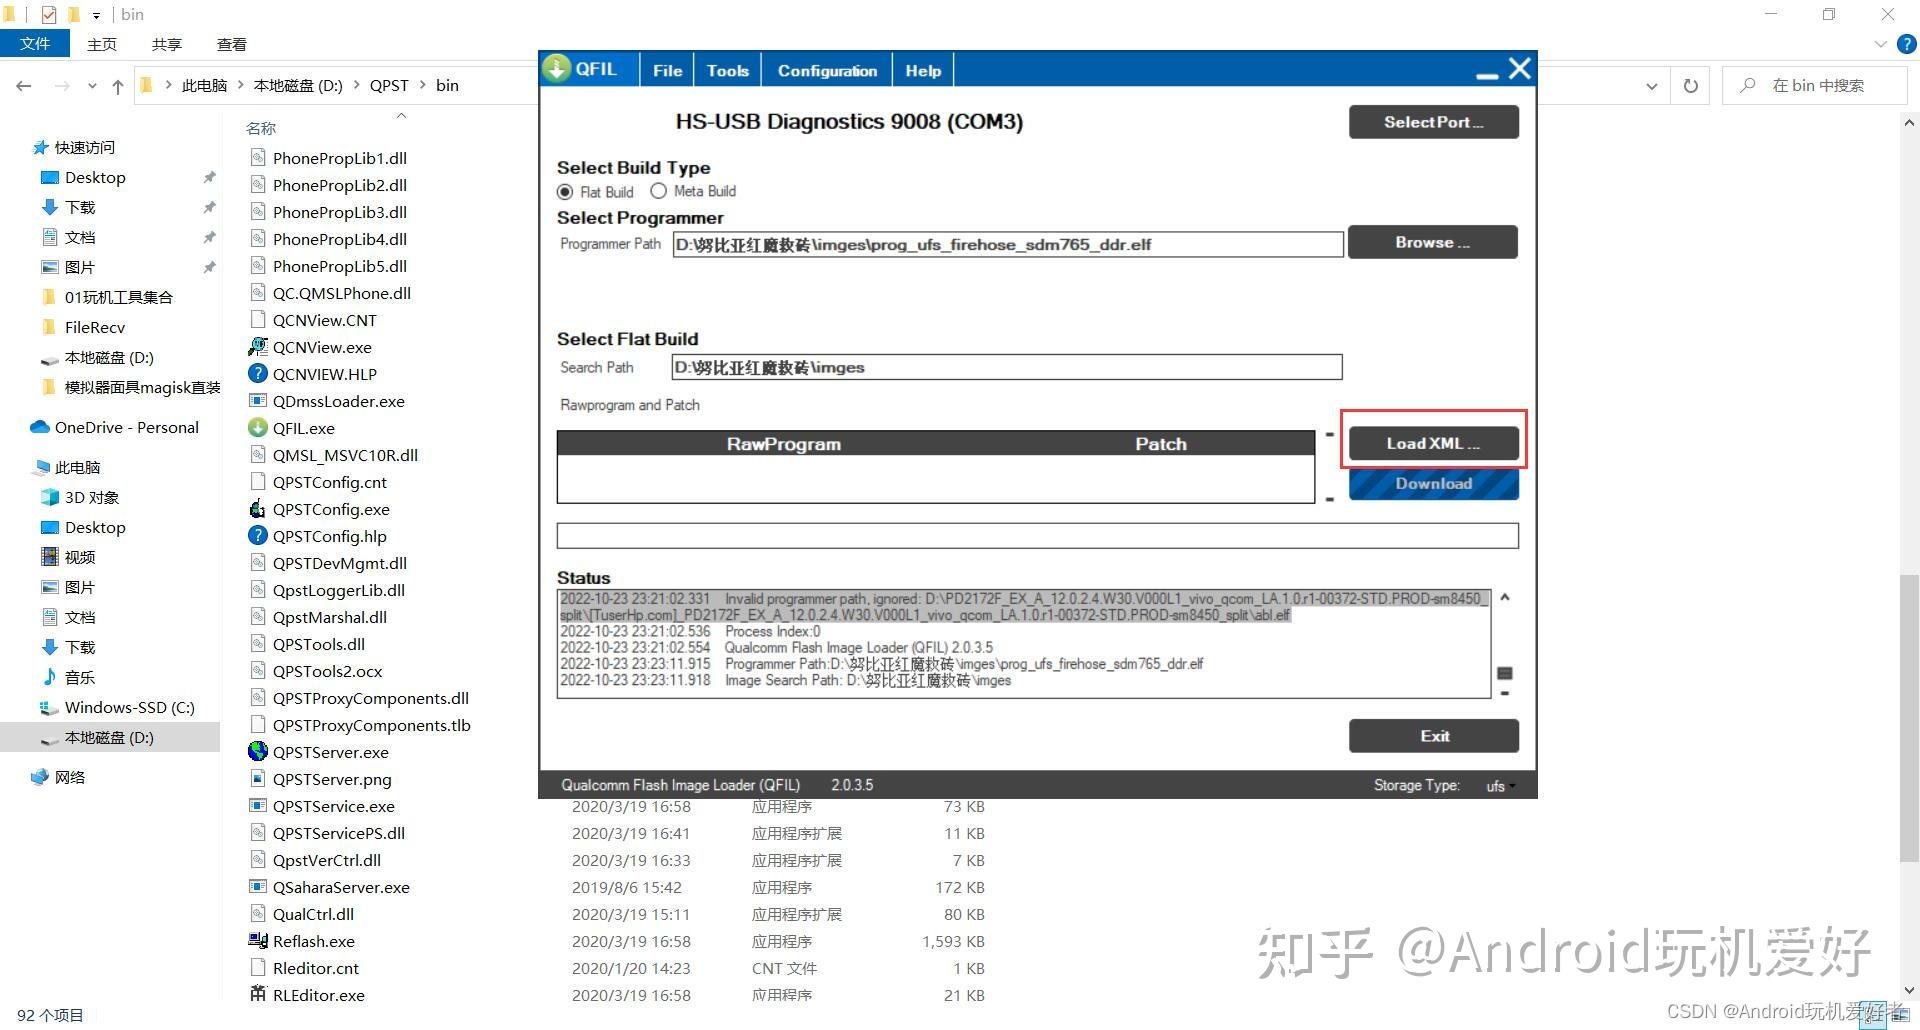Click the refresh icon beside the address bar
Viewport: 1920px width, 1030px height.
point(1690,86)
